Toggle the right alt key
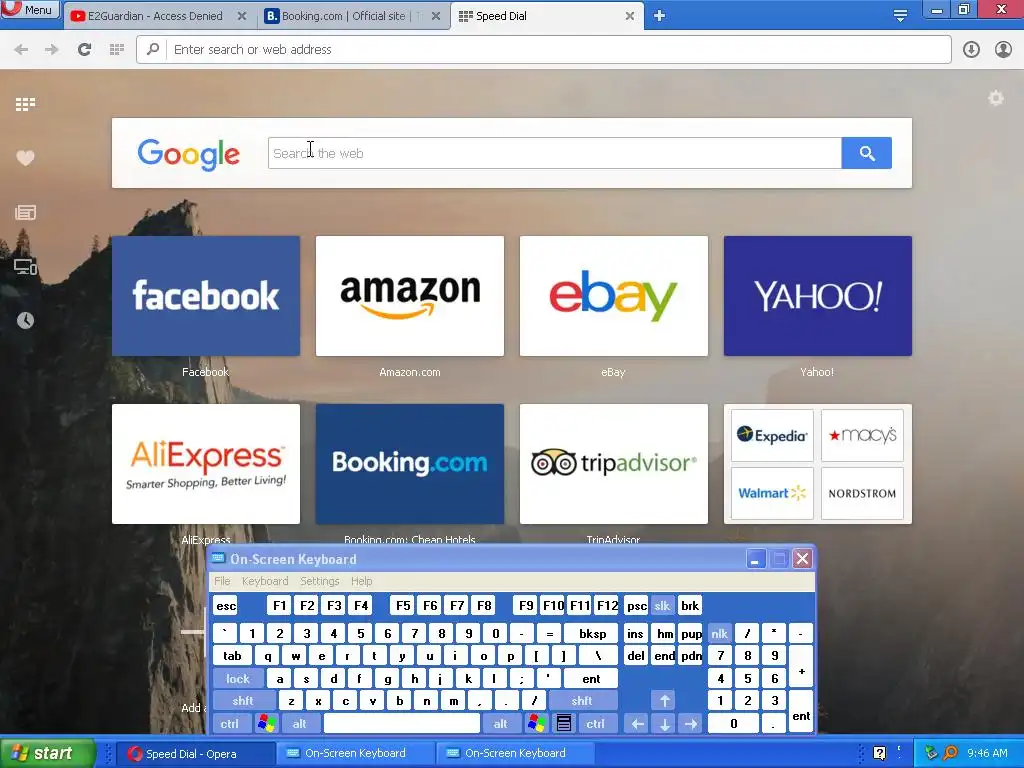 click(x=500, y=724)
